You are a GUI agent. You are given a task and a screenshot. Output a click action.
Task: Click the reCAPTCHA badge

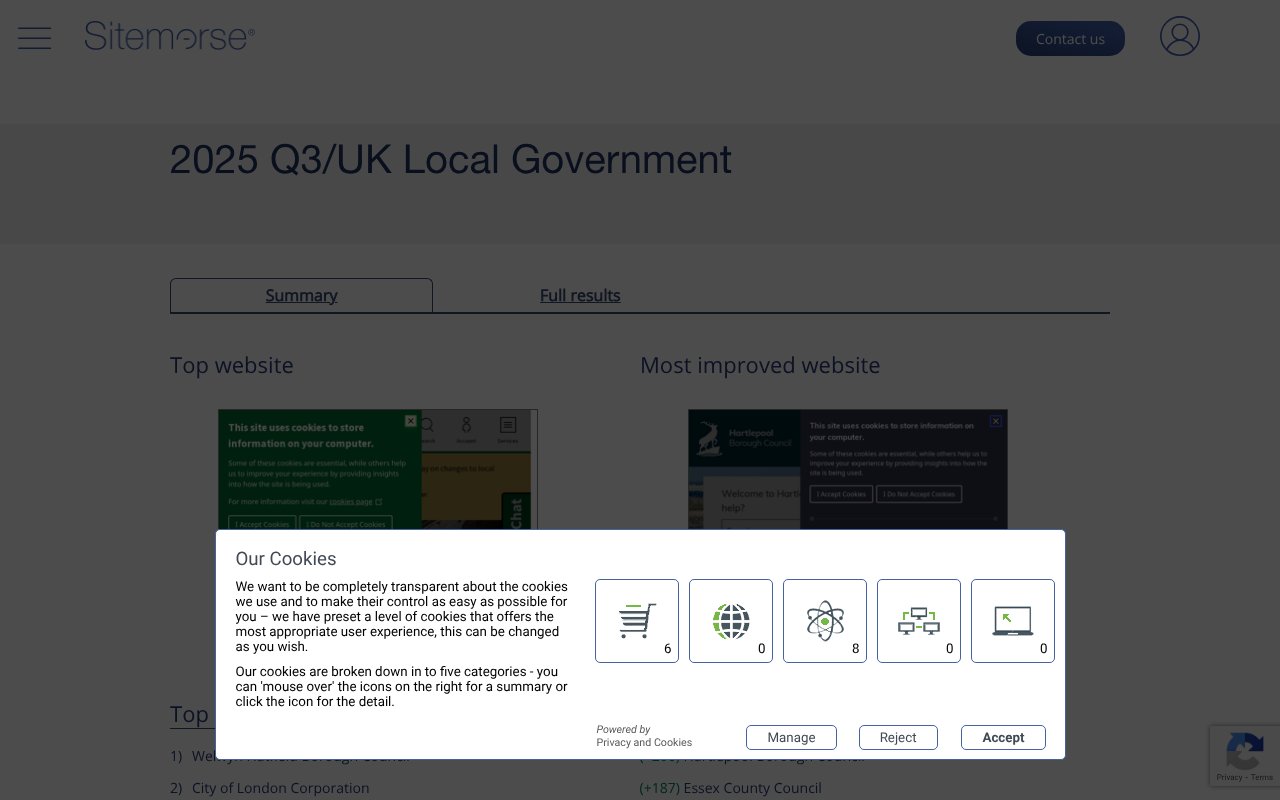tap(1244, 756)
